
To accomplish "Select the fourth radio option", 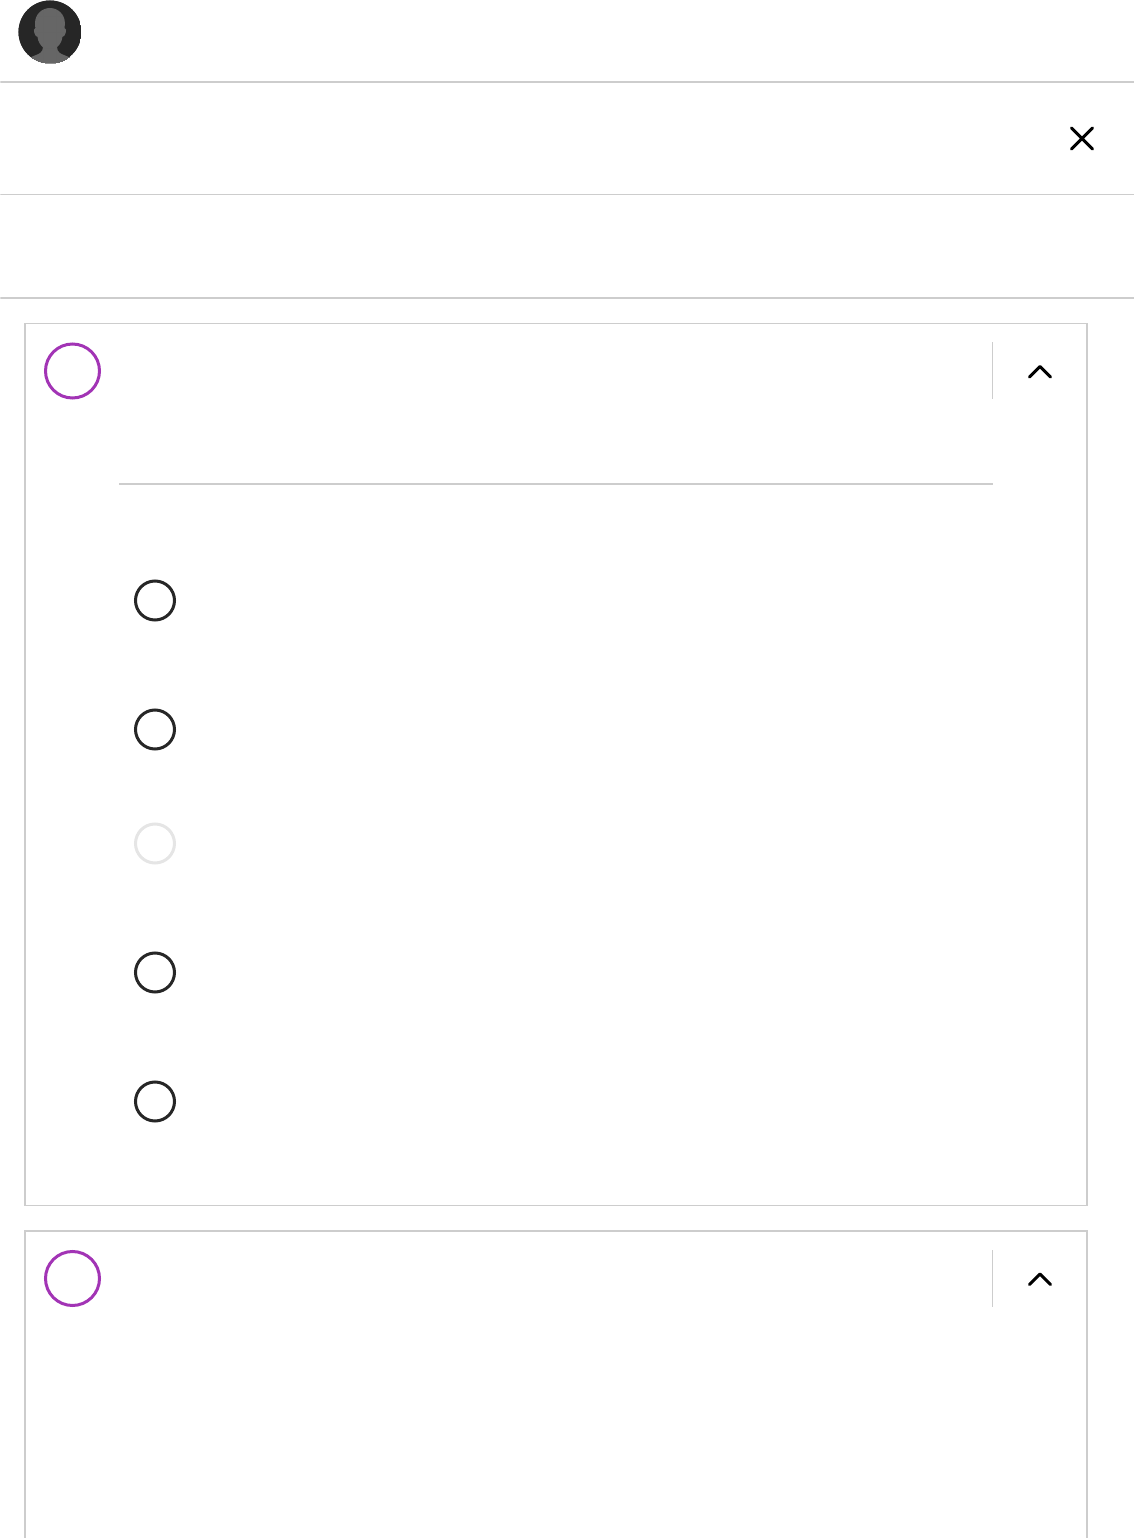I will [155, 972].
